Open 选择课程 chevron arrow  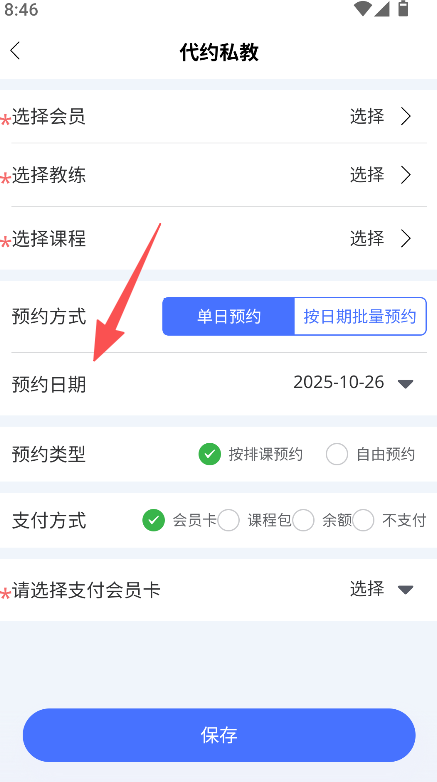coord(406,239)
